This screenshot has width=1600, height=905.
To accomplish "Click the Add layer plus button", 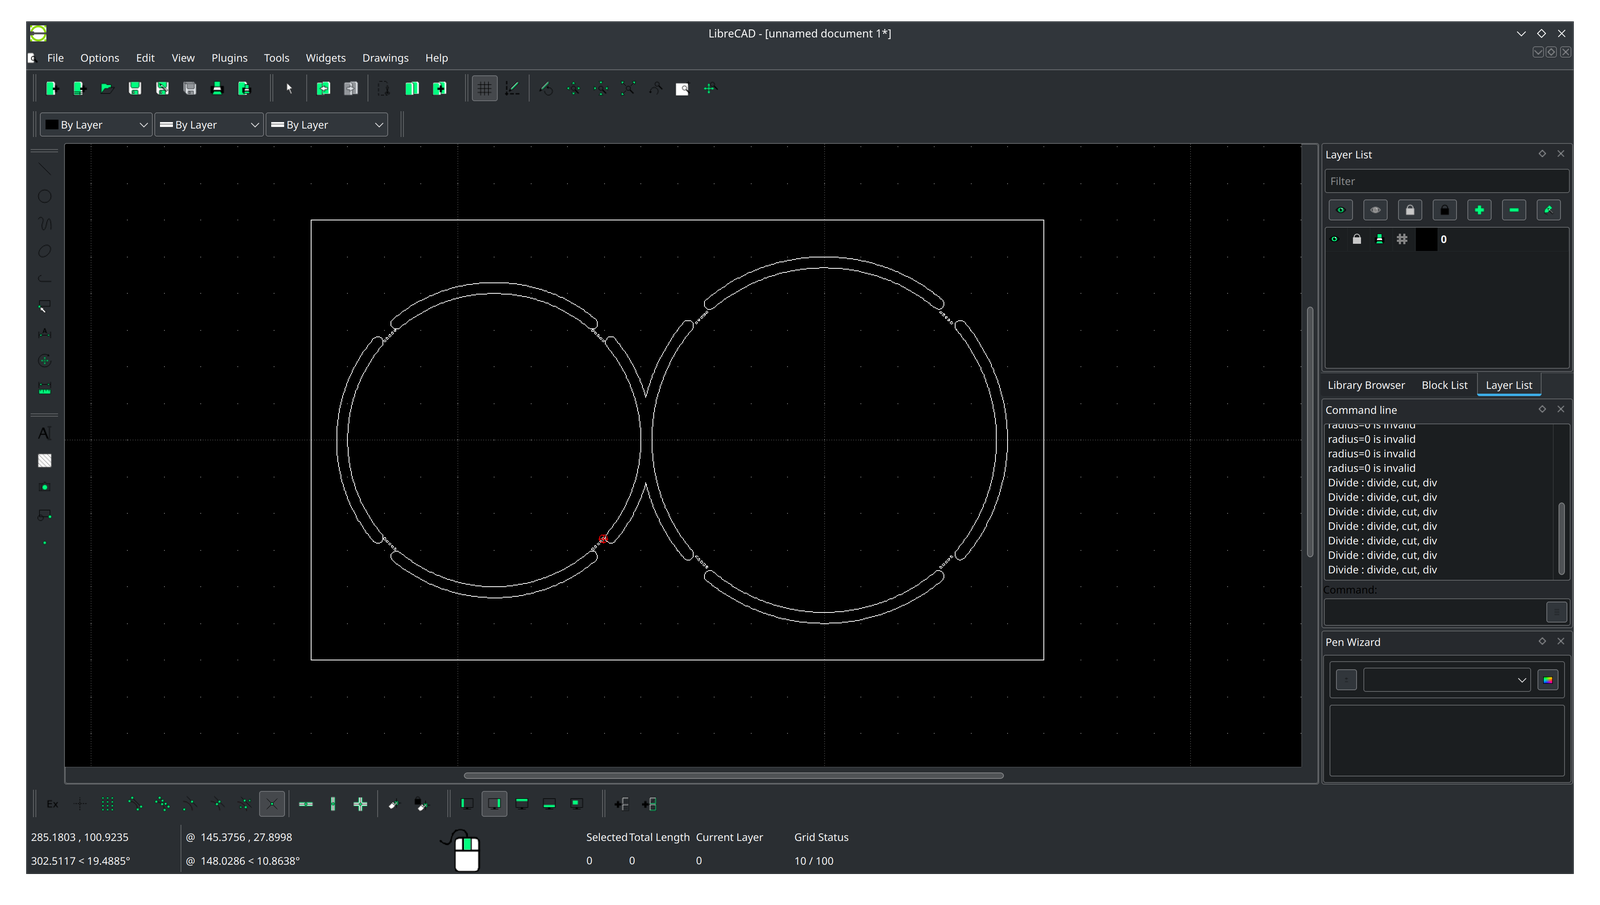I will pyautogui.click(x=1479, y=210).
